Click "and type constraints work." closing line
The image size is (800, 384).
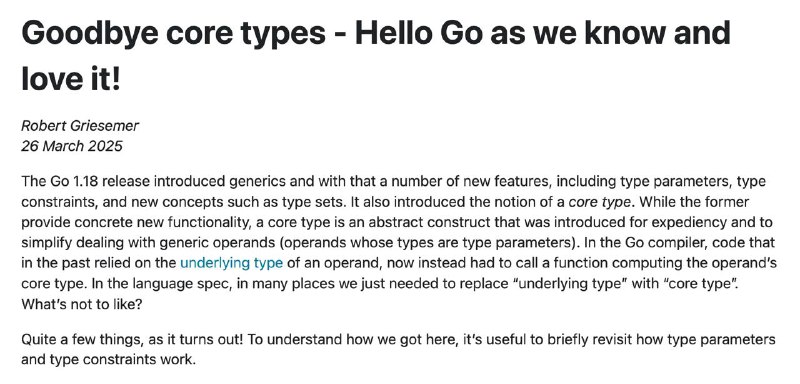click(x=108, y=360)
